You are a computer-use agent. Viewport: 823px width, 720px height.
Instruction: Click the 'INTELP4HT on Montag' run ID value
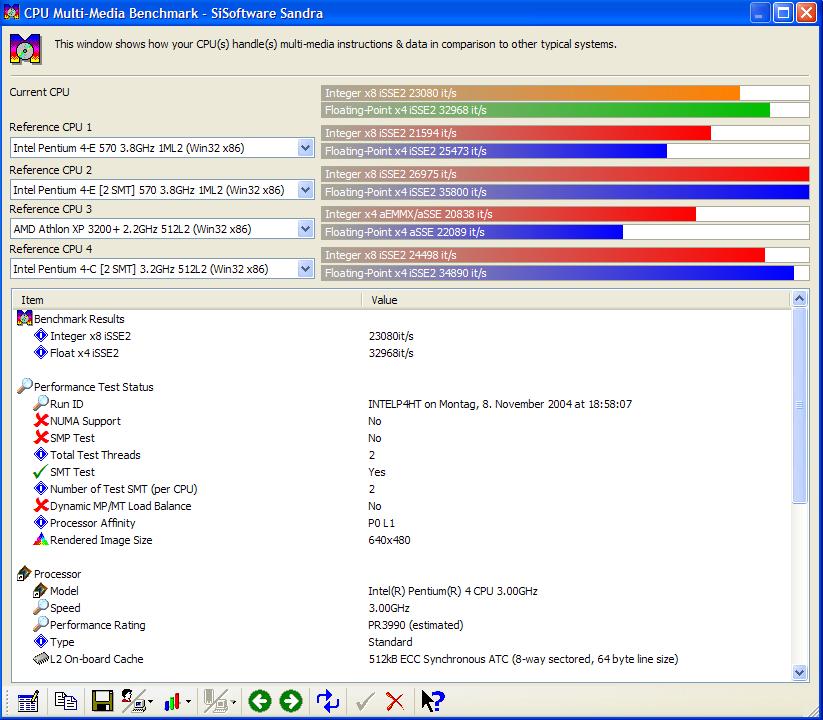click(500, 404)
